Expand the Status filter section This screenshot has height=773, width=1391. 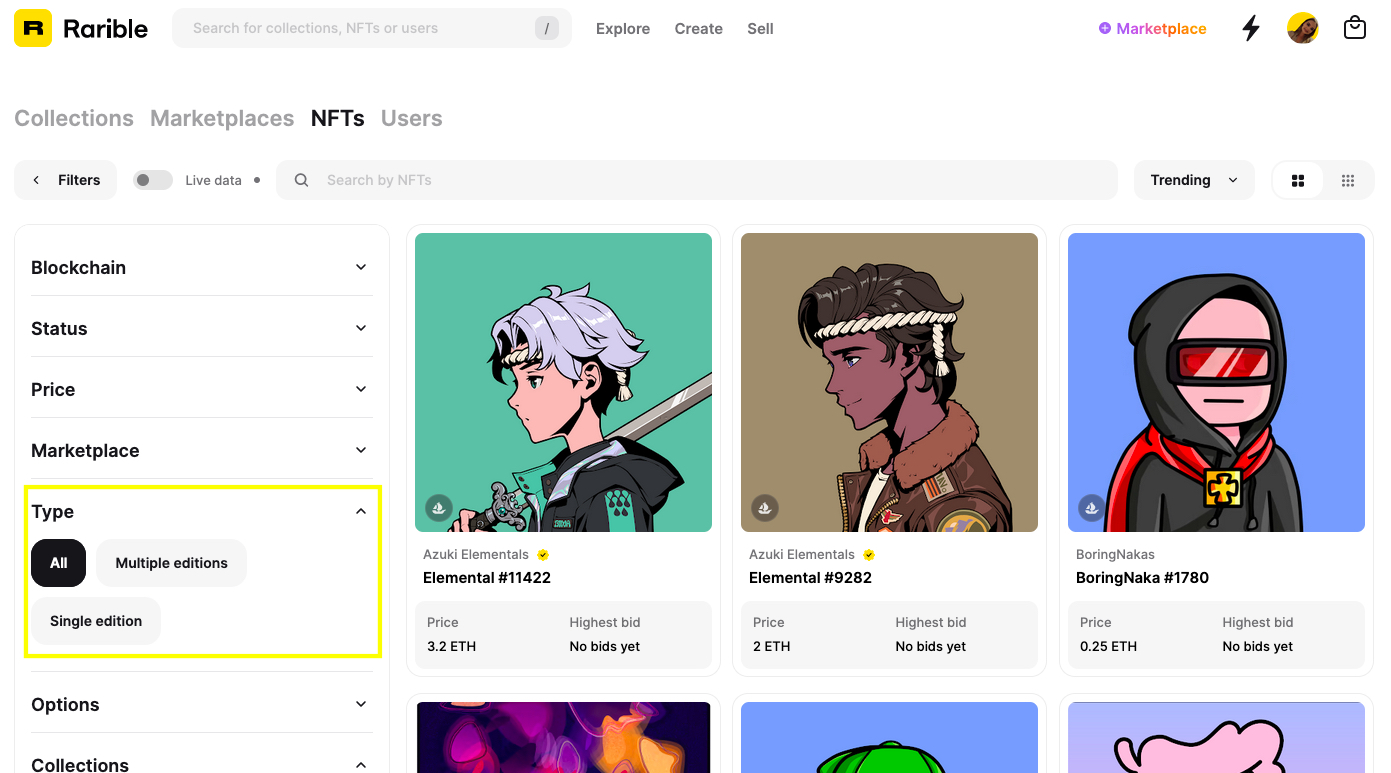point(202,328)
